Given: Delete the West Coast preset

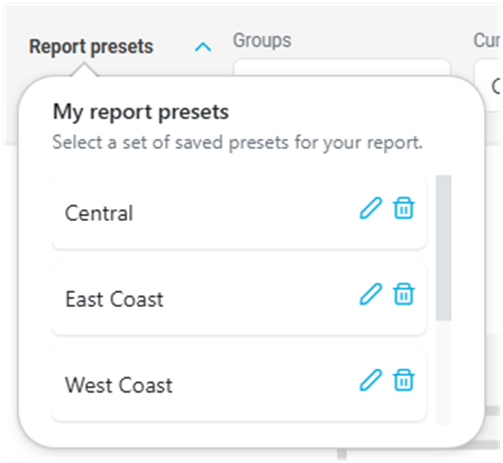Looking at the screenshot, I should pyautogui.click(x=404, y=380).
